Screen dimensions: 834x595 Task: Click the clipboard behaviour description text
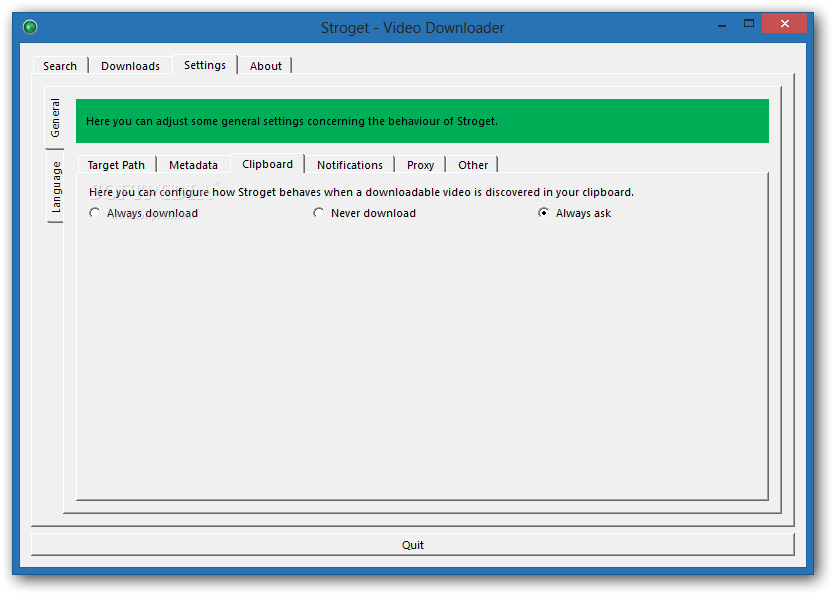361,192
